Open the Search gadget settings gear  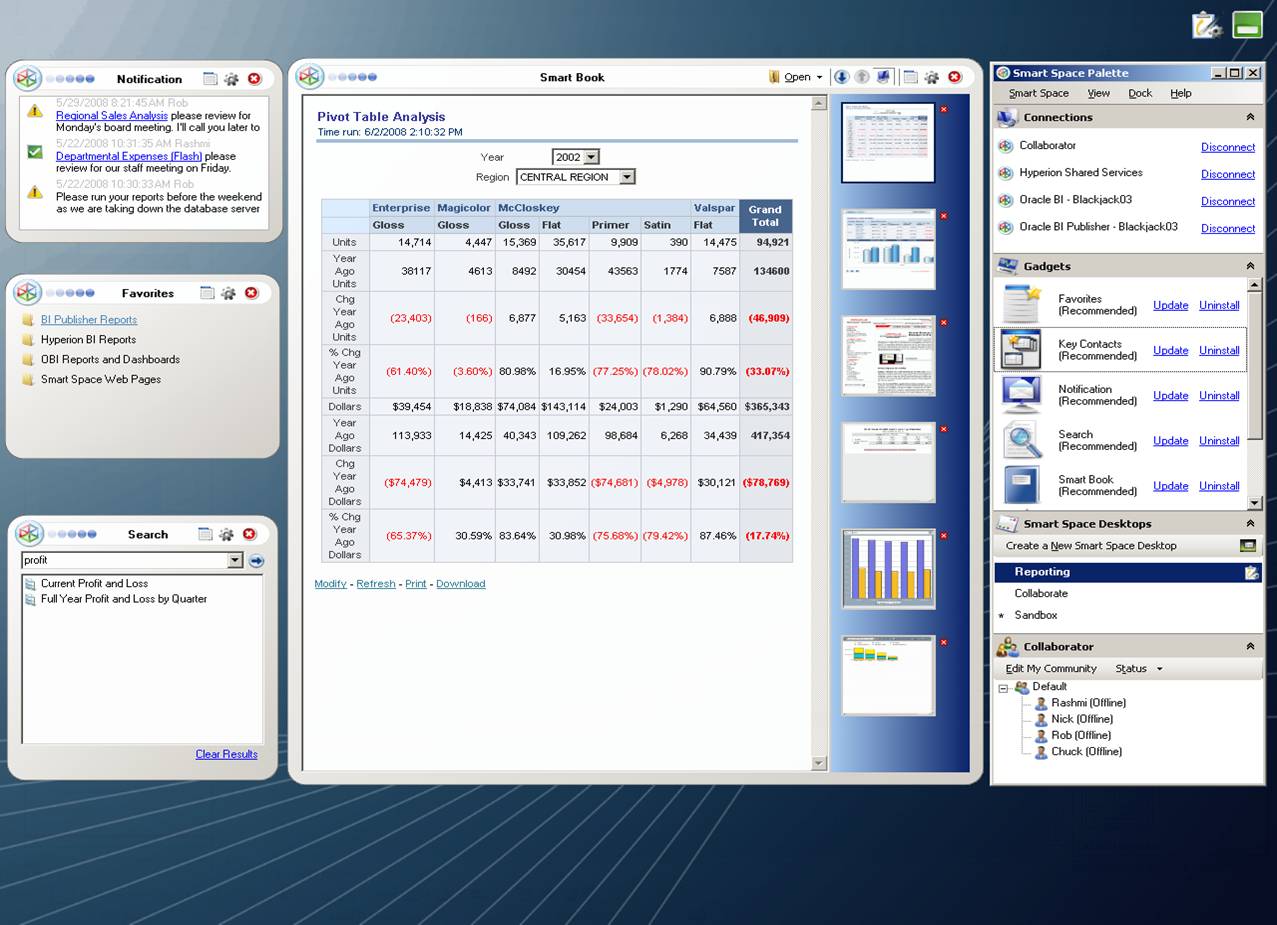[x=227, y=535]
